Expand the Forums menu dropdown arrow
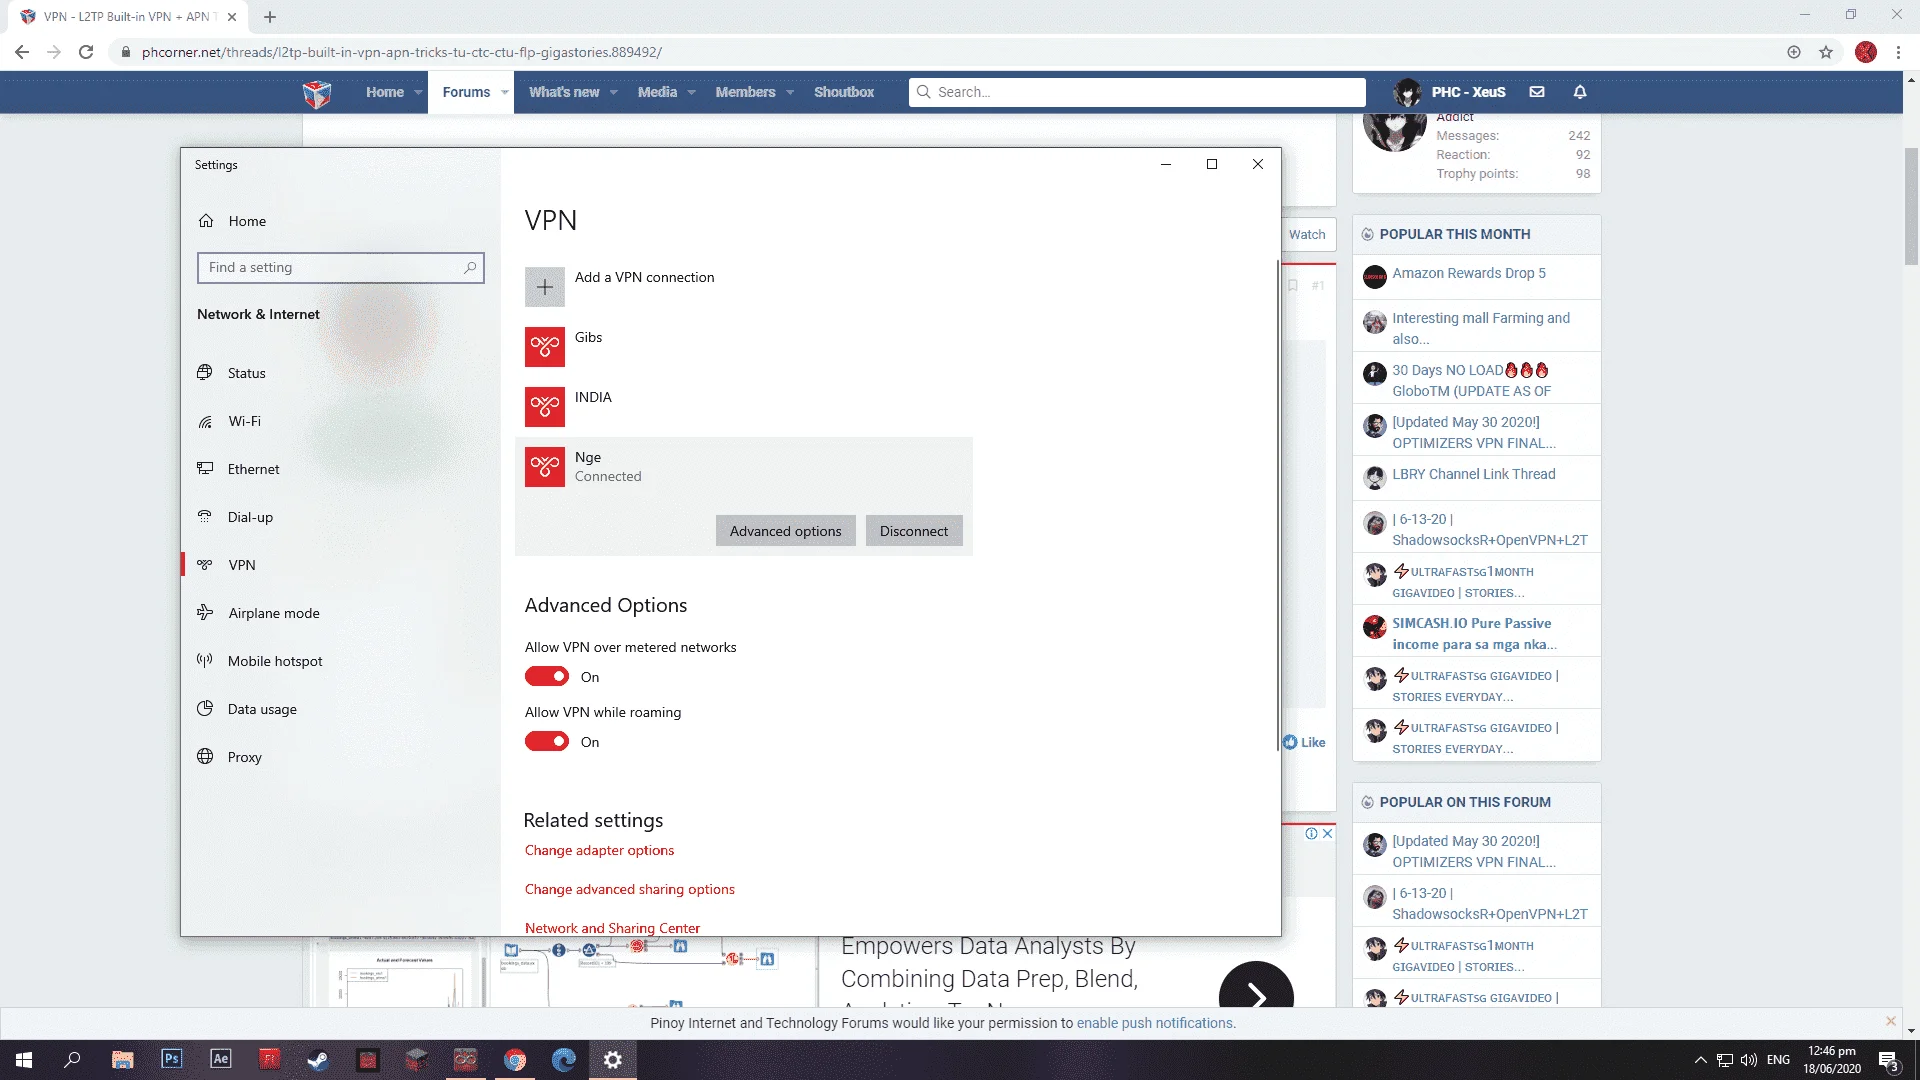The height and width of the screenshot is (1080, 1920). 505,92
